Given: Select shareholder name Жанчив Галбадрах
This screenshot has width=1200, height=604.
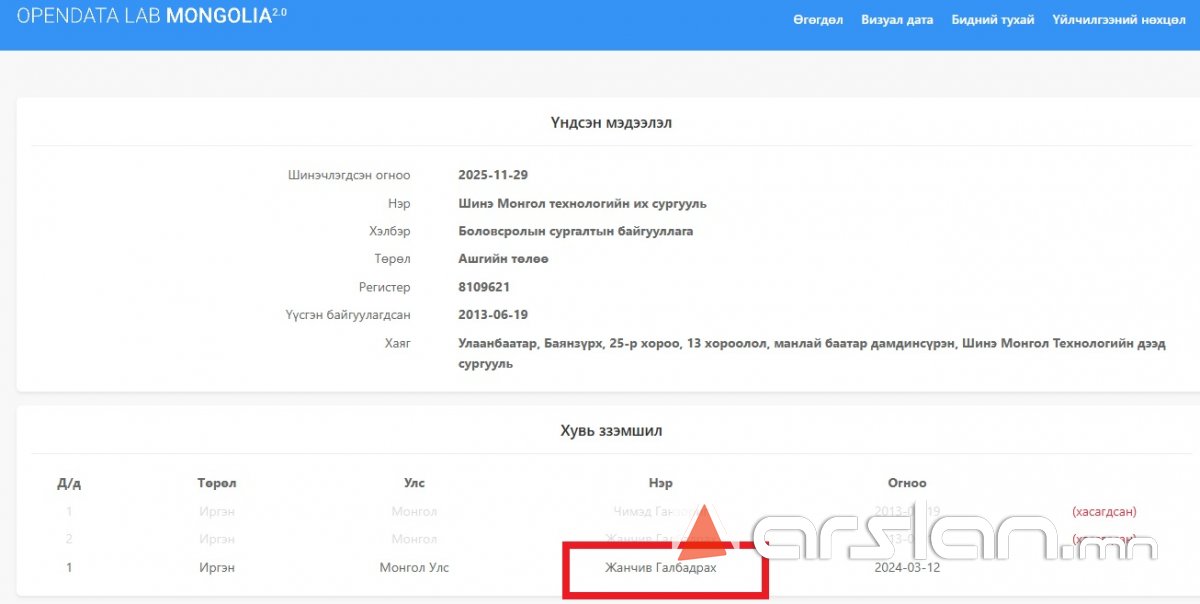Looking at the screenshot, I should 660,568.
